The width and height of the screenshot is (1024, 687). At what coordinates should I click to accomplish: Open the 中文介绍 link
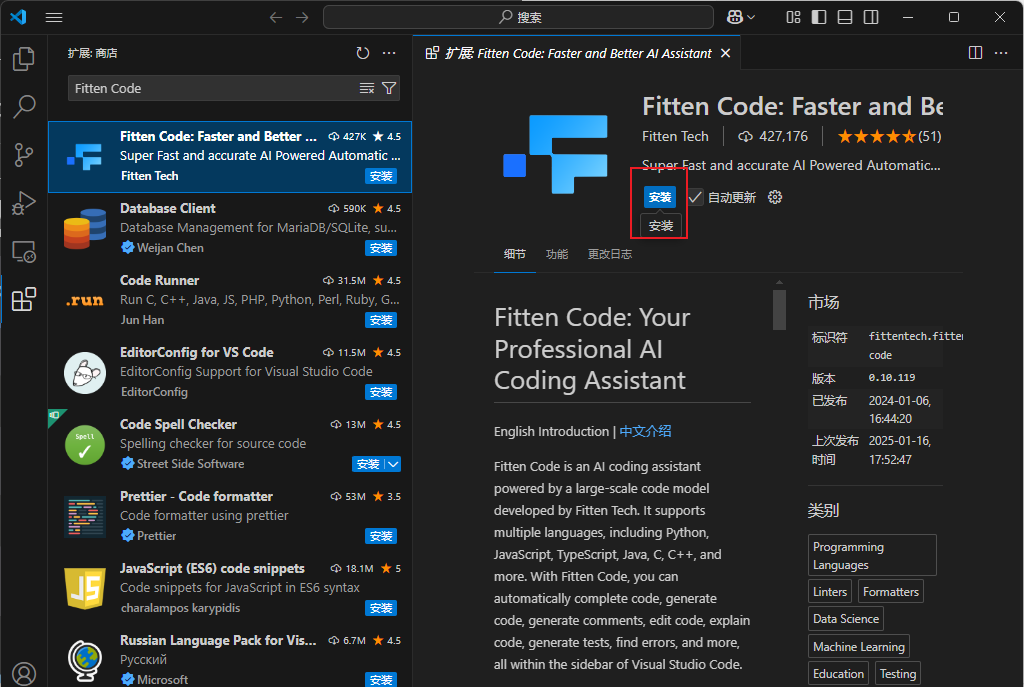tap(645, 432)
